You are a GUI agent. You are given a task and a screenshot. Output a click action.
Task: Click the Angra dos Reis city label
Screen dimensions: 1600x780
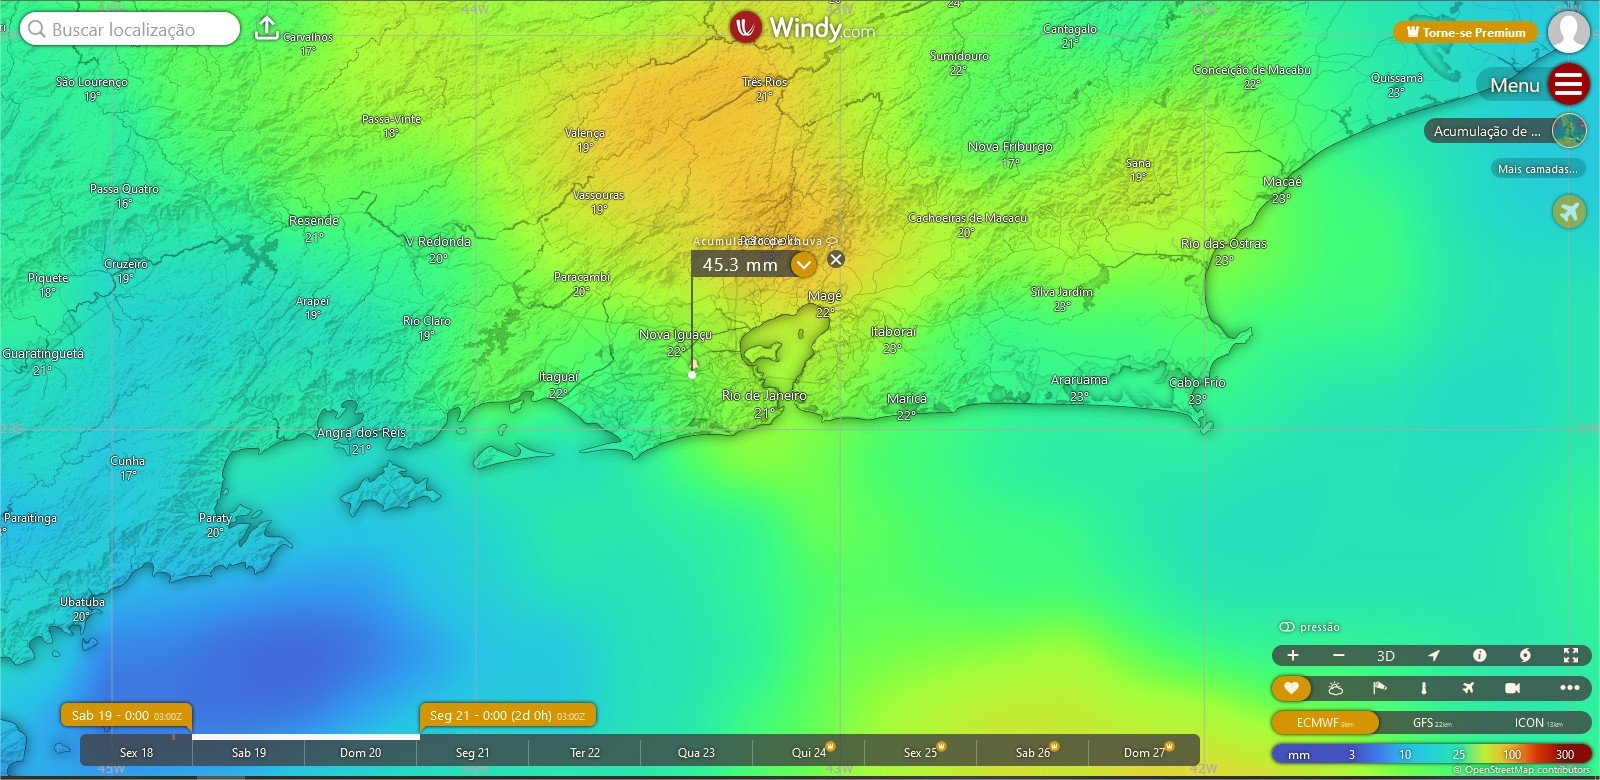tap(361, 433)
